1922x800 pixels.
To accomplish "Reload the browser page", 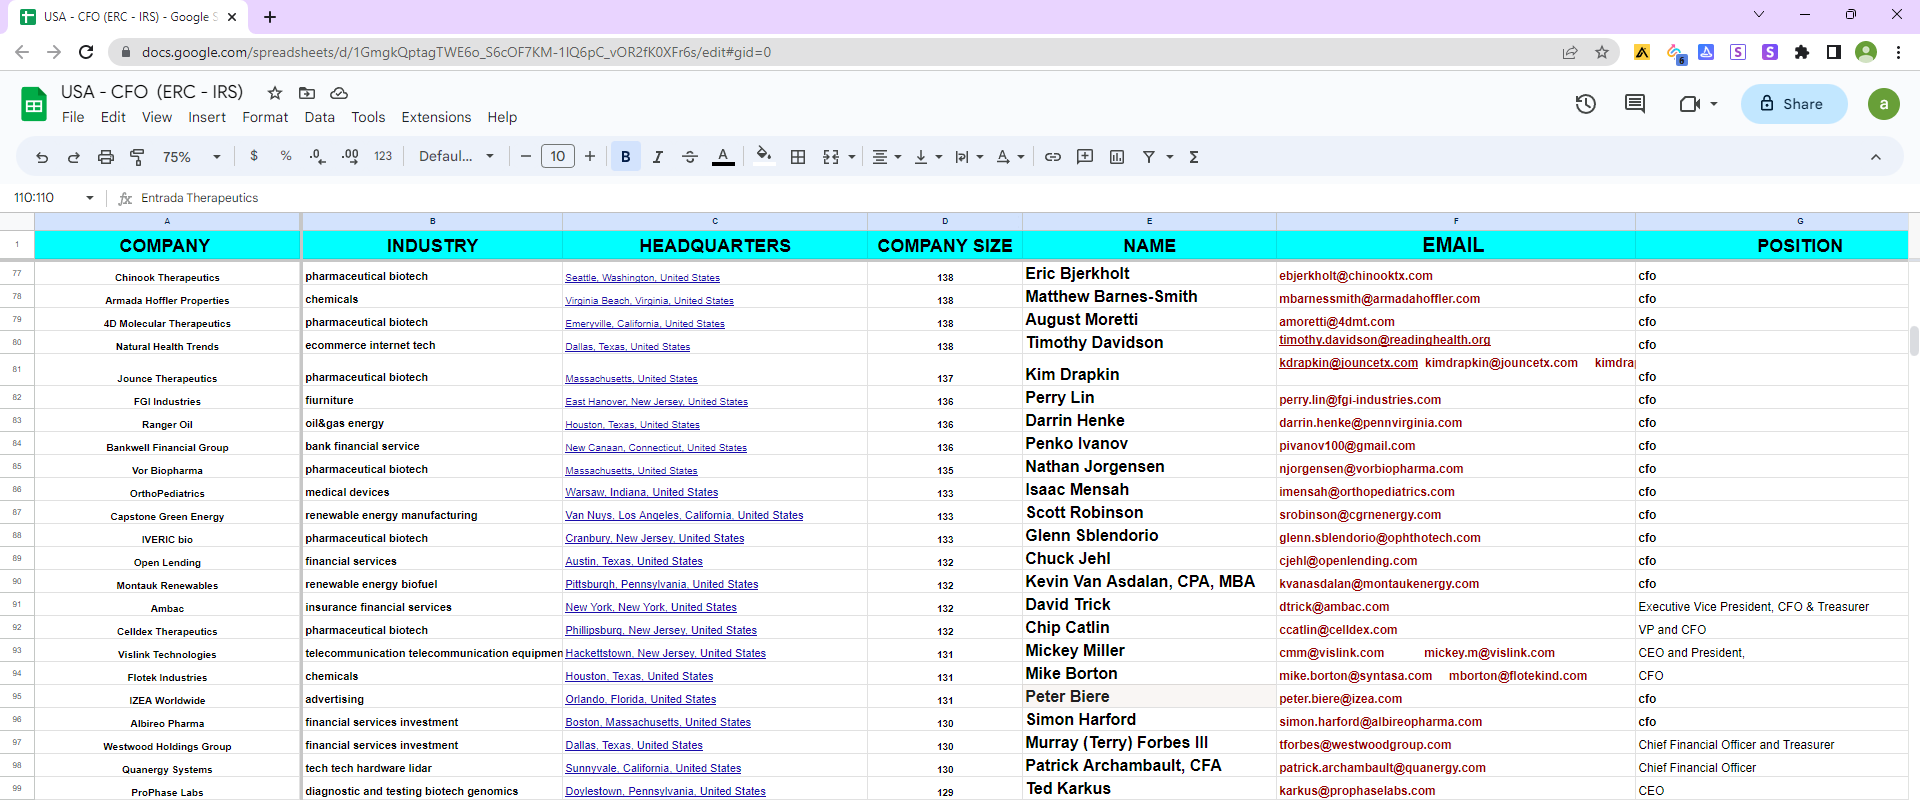I will [86, 52].
